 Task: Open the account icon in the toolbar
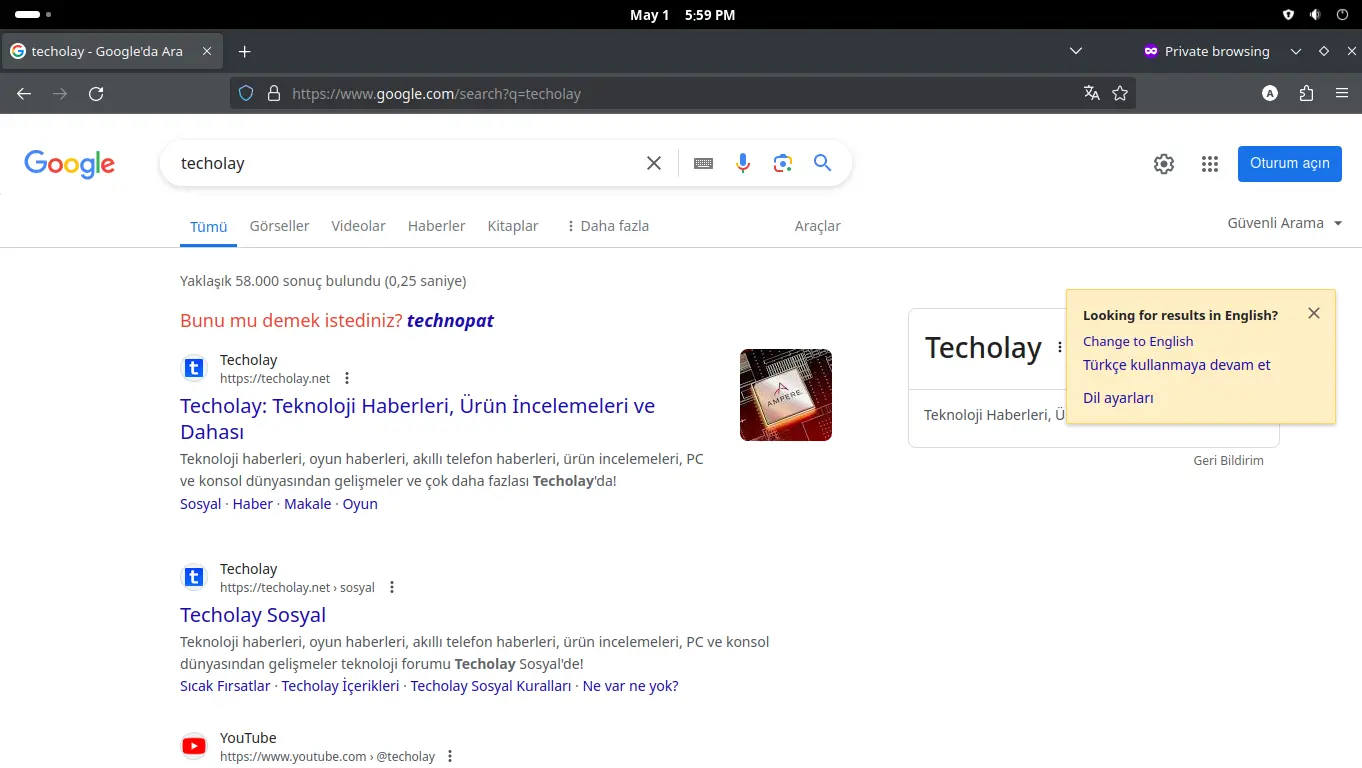coord(1270,93)
